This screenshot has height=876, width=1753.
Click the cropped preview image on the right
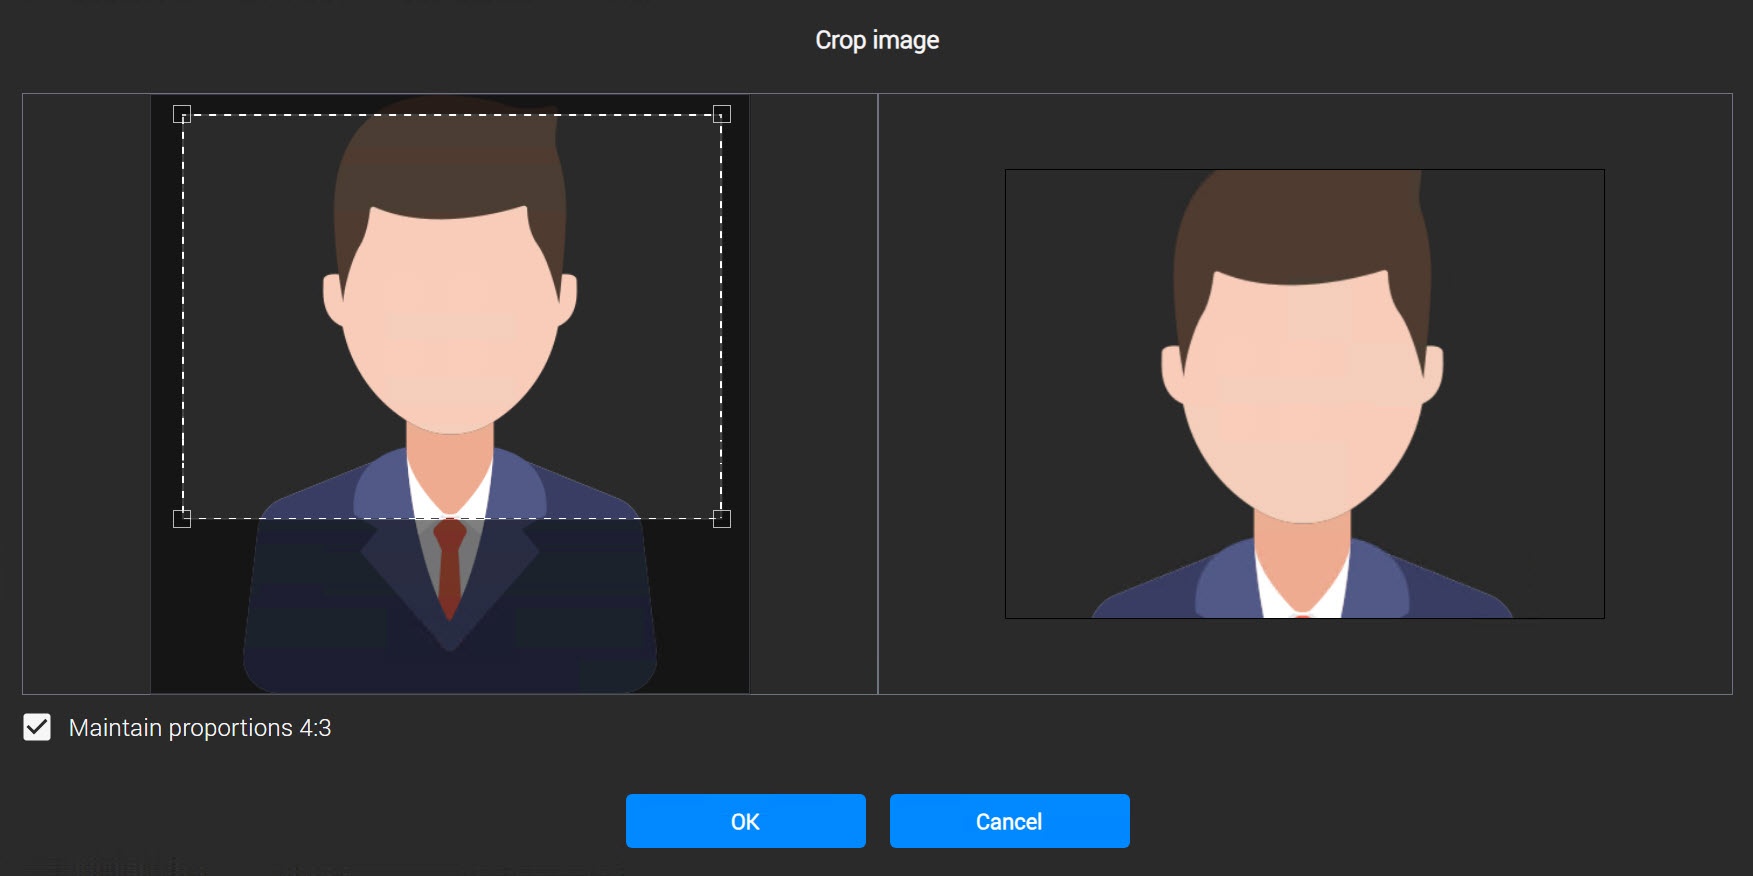click(1304, 394)
